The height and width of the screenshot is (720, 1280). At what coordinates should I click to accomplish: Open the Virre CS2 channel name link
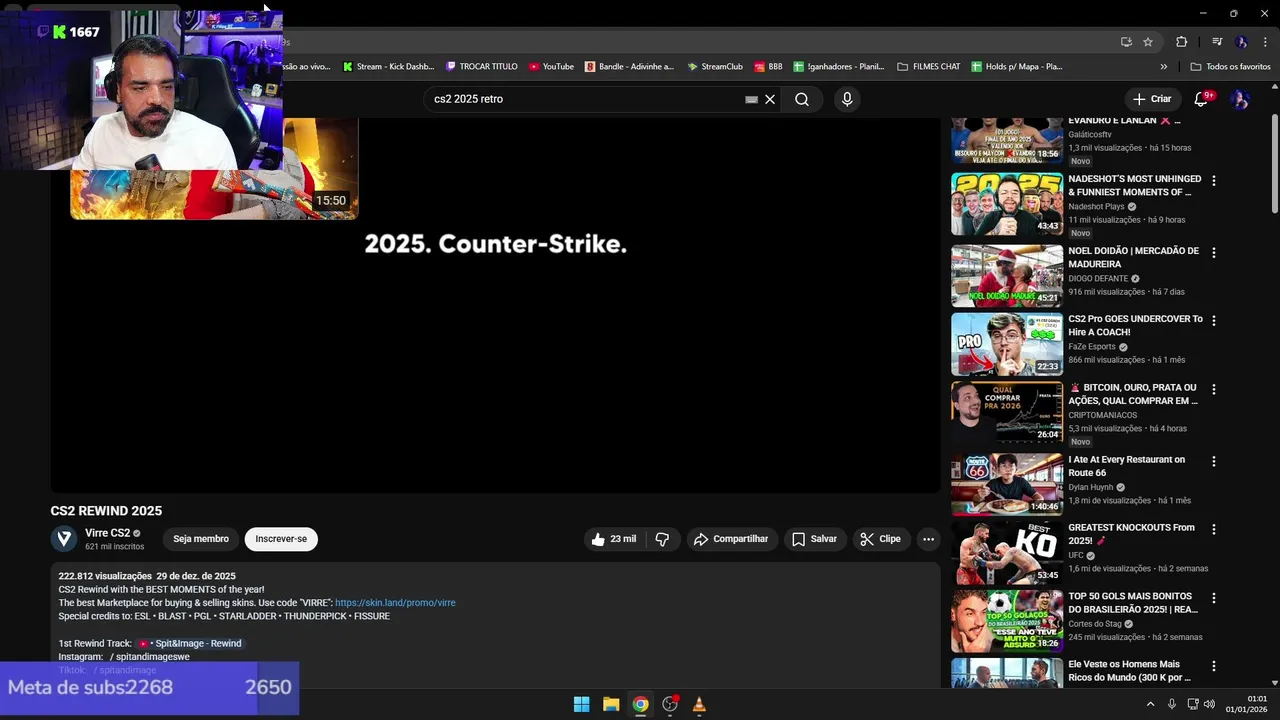click(x=107, y=533)
